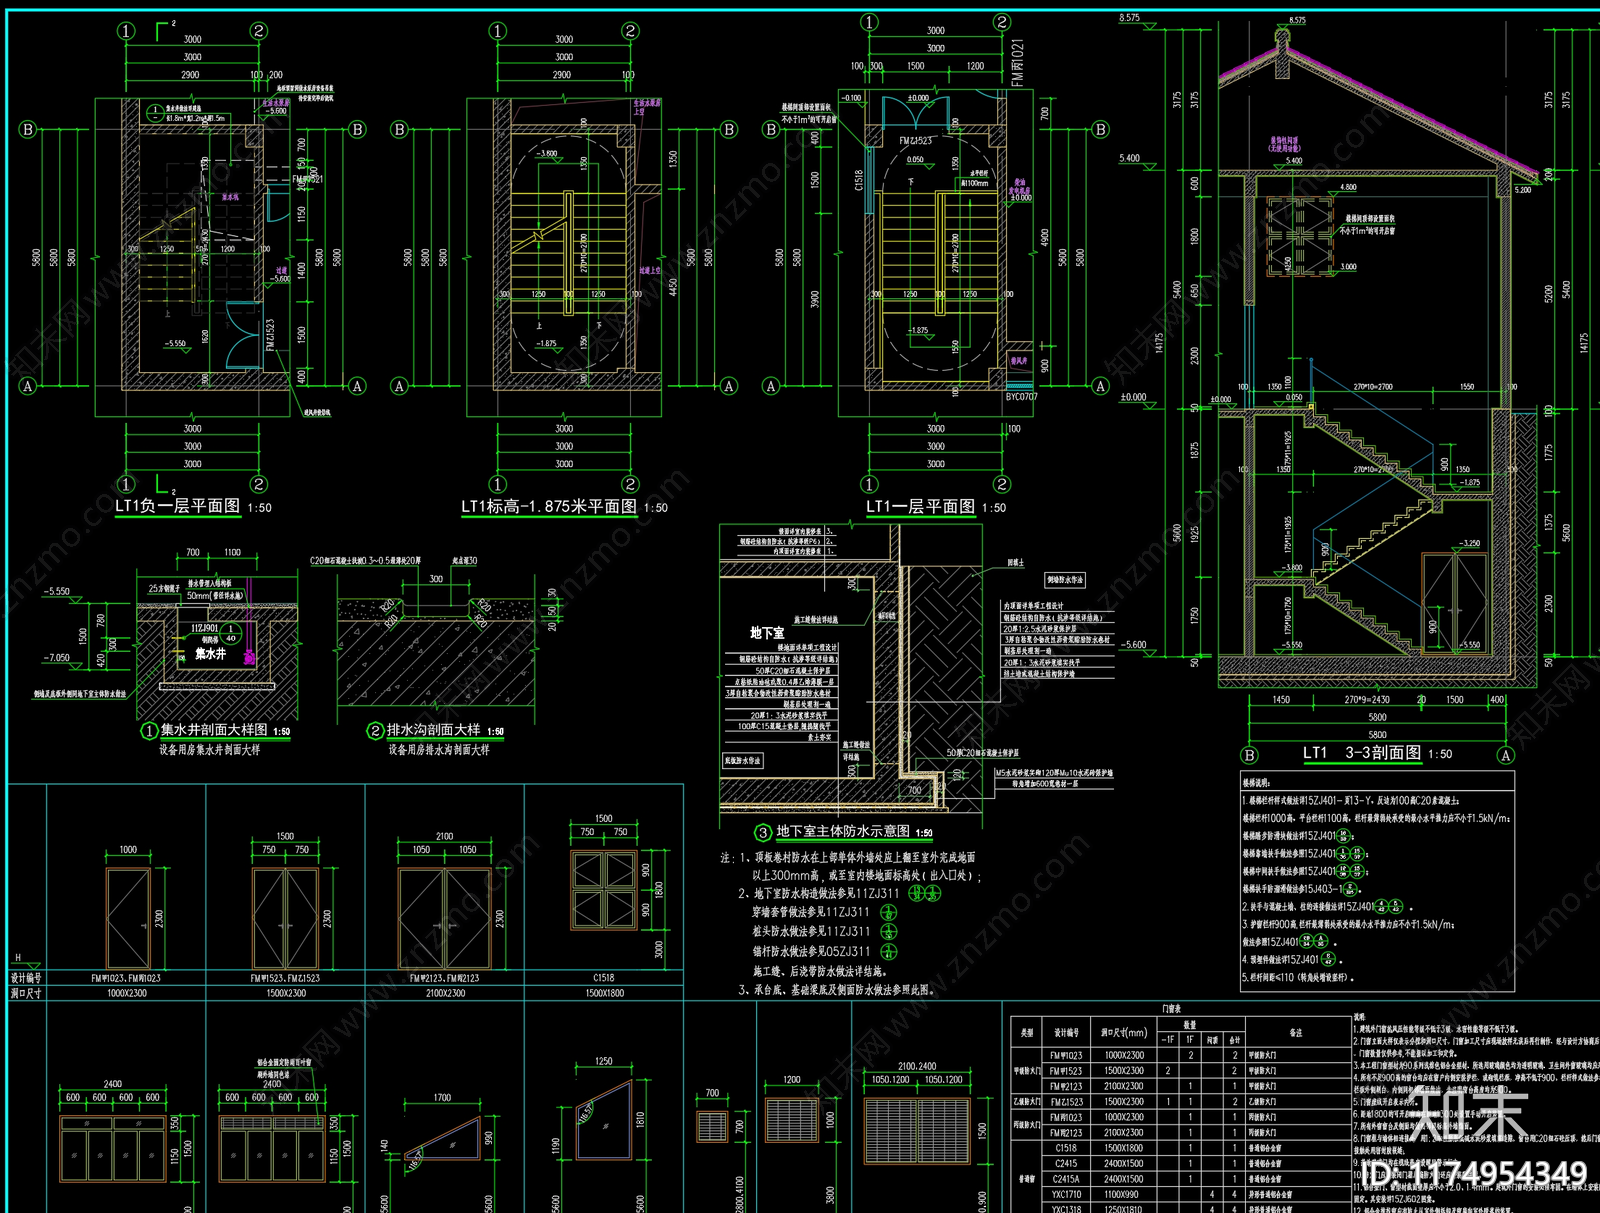Click the bold '集水井' label in sump detail

click(x=210, y=654)
